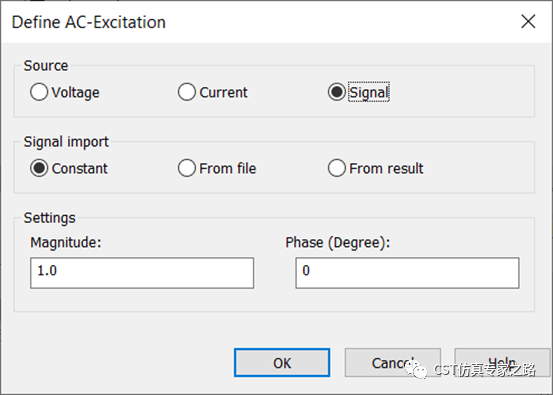Click the Voltage label text

pyautogui.click(x=75, y=92)
